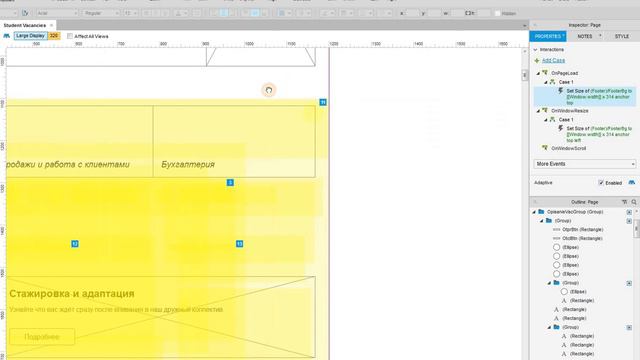Click the Add Case link
Screen dimensions: 640x360
click(553, 60)
